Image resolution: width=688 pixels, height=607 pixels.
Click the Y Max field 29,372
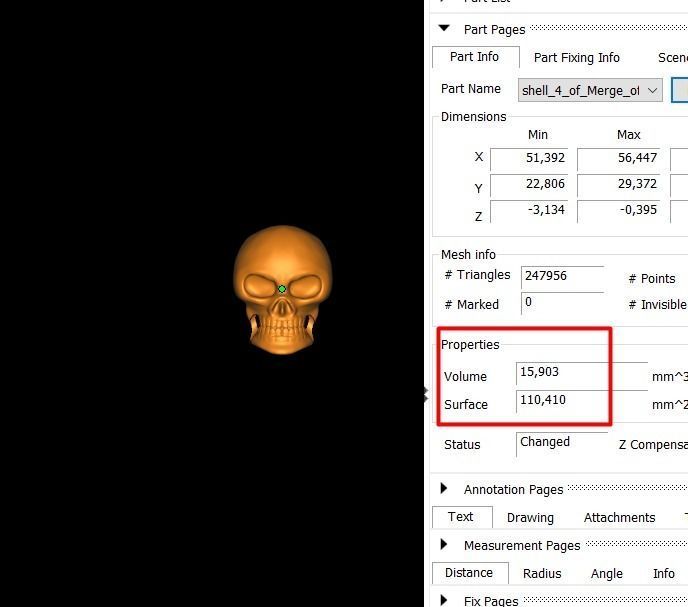click(619, 184)
